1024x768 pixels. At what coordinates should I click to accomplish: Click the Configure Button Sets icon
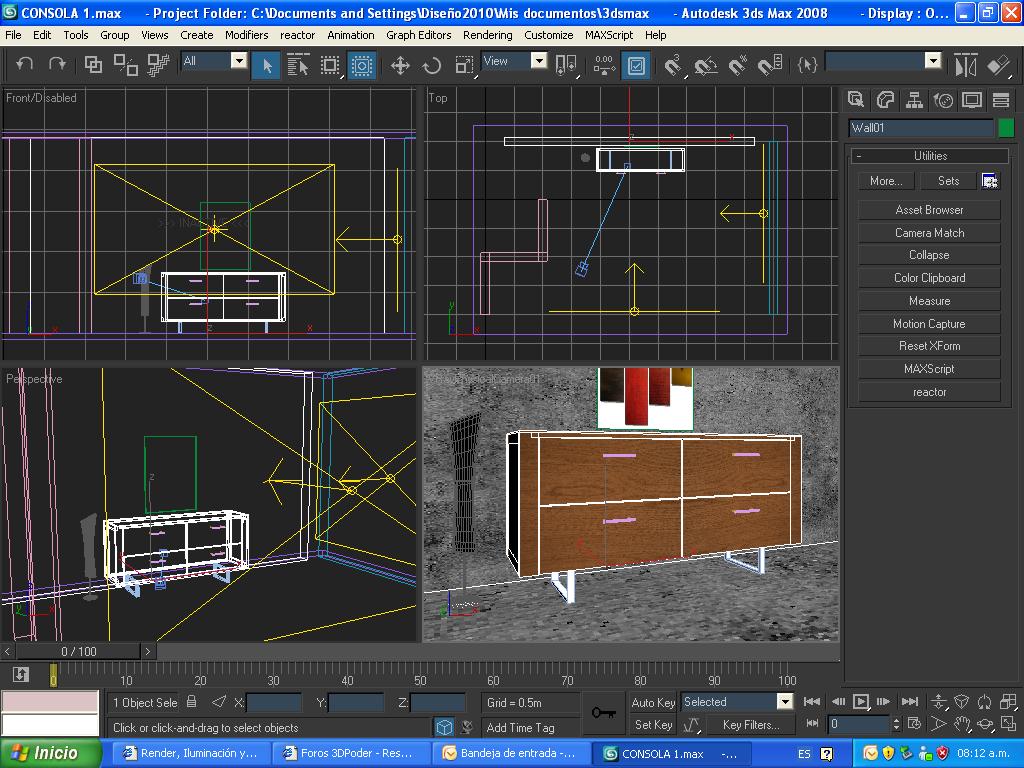(x=989, y=181)
